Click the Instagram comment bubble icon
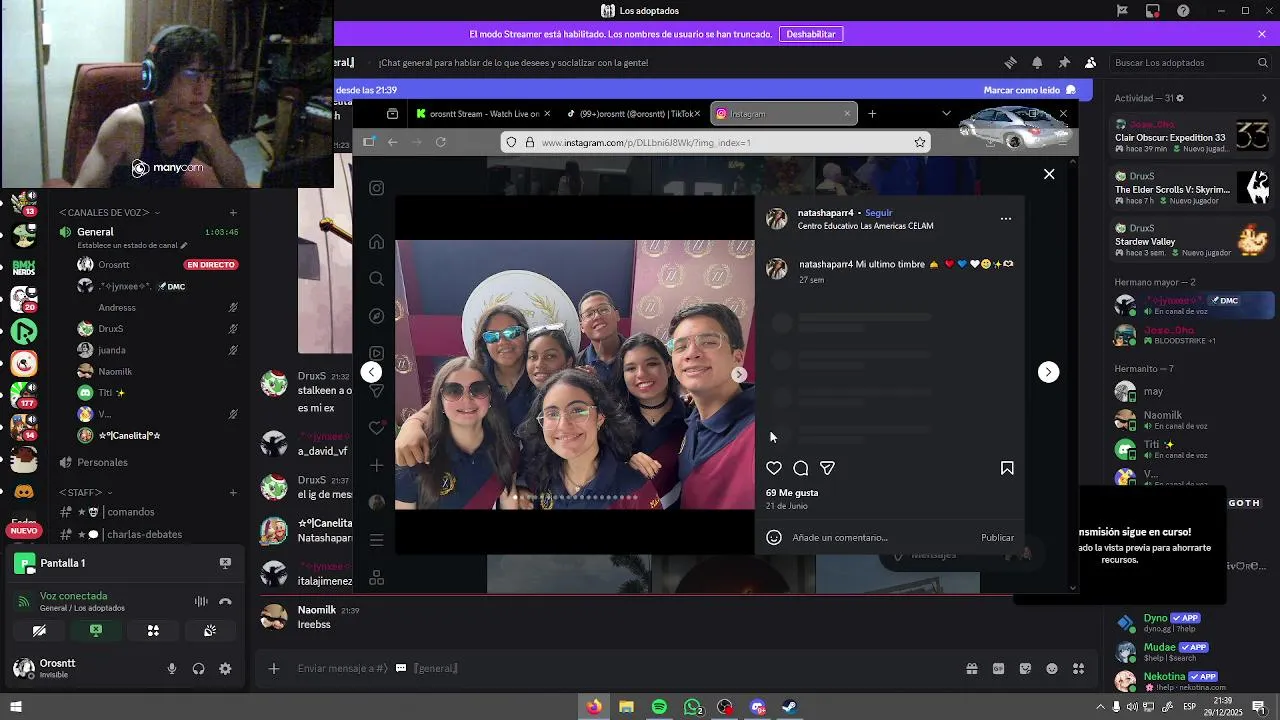Image resolution: width=1280 pixels, height=720 pixels. coord(801,468)
